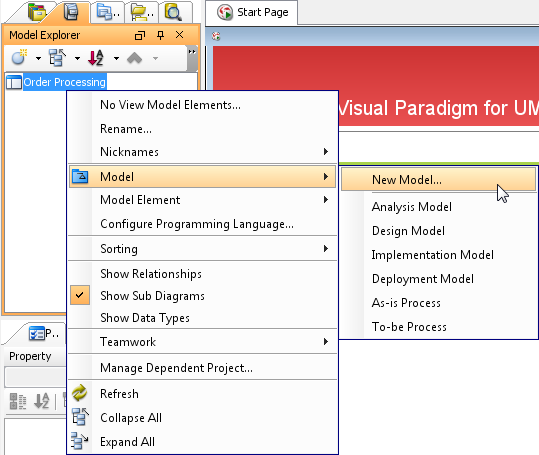Select Order Processing project node

(65, 82)
